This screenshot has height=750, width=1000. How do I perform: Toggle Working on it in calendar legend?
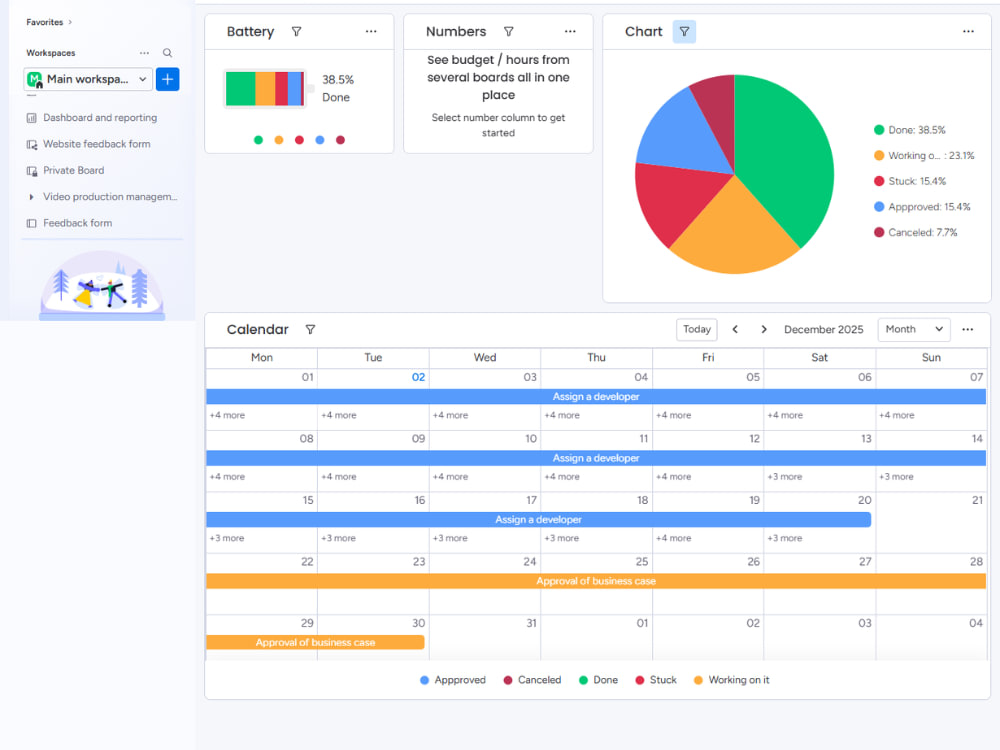point(732,680)
